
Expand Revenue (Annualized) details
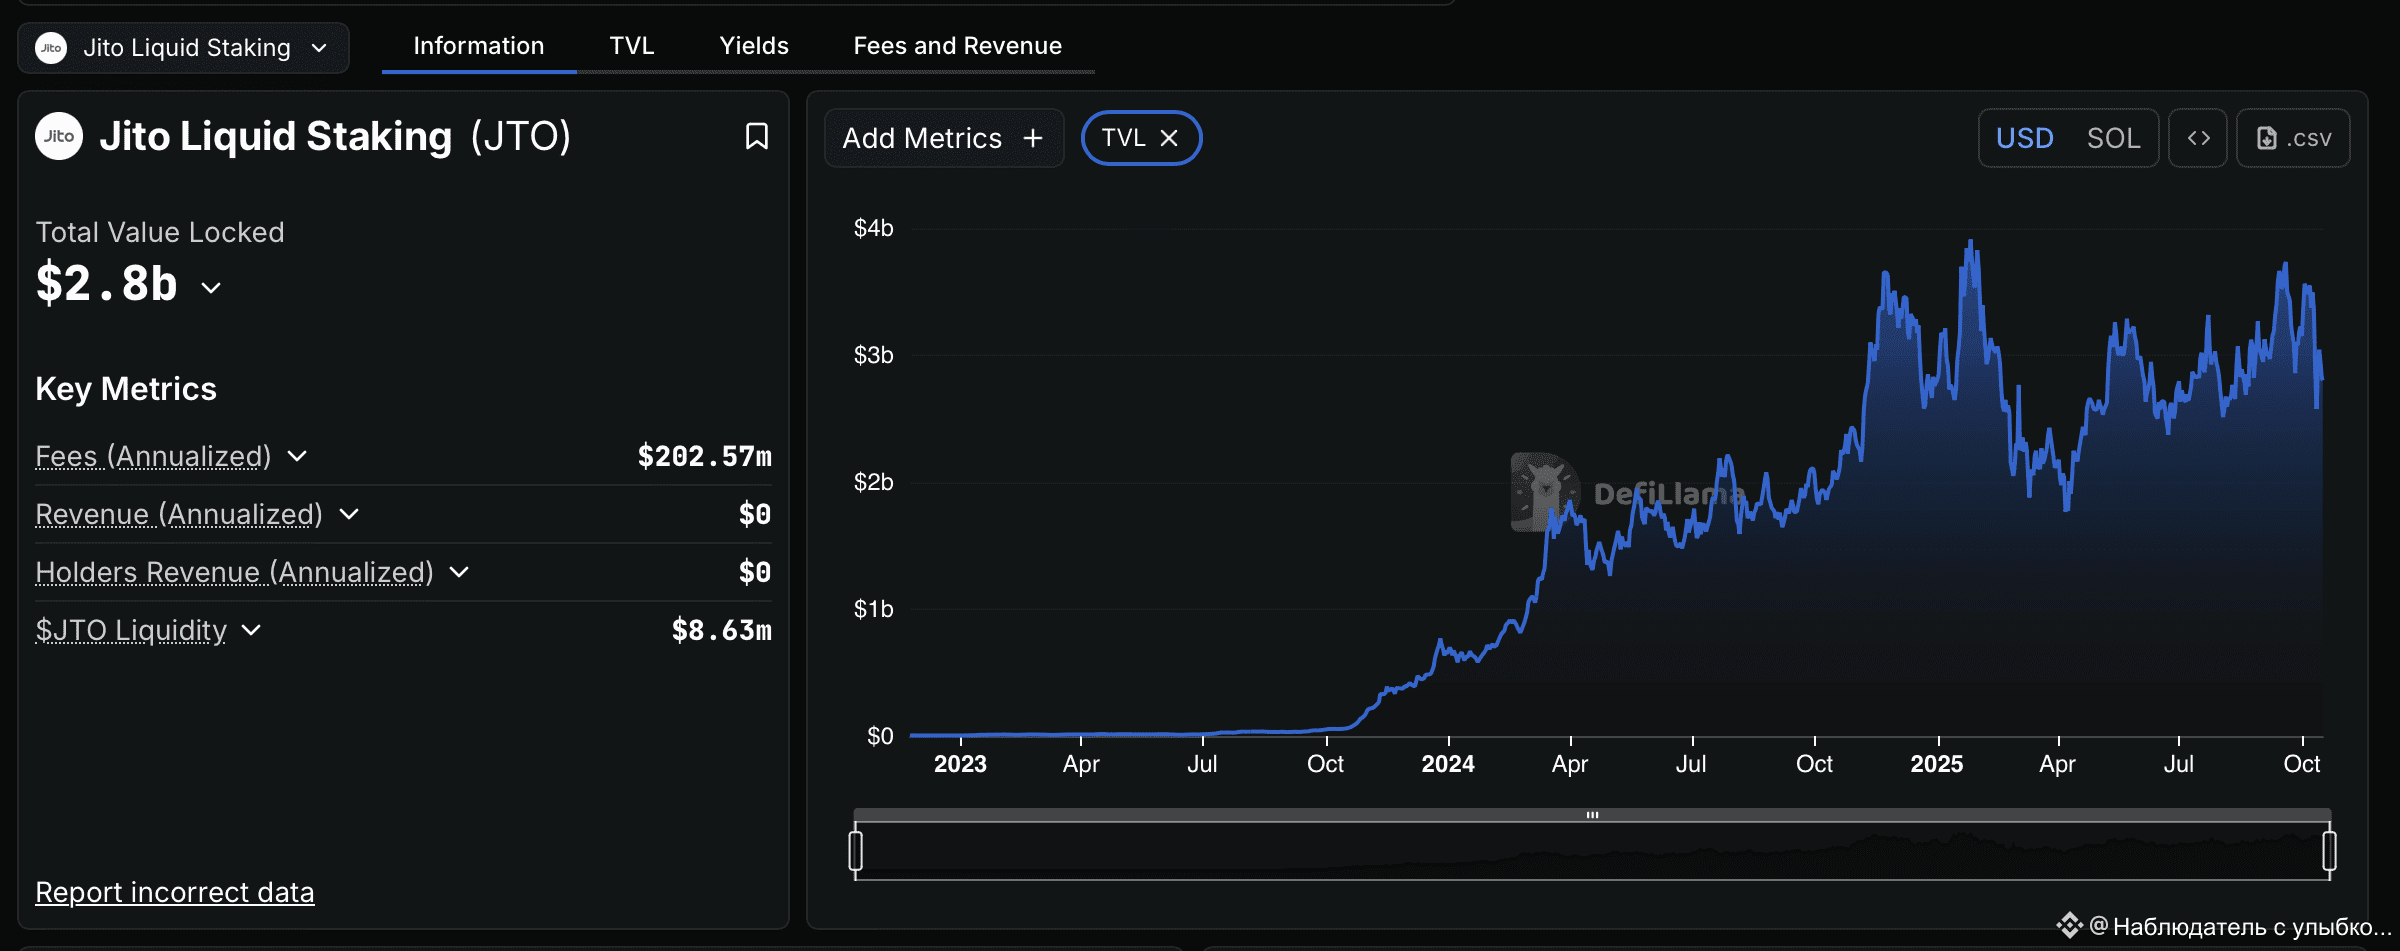pyautogui.click(x=349, y=514)
